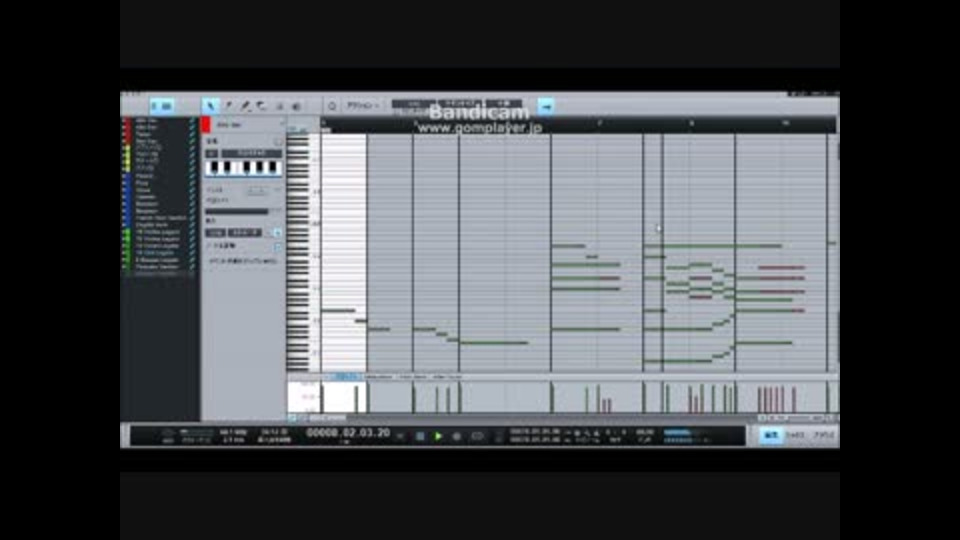This screenshot has width=960, height=540.
Task: Select the Split tool
Action: pos(228,106)
